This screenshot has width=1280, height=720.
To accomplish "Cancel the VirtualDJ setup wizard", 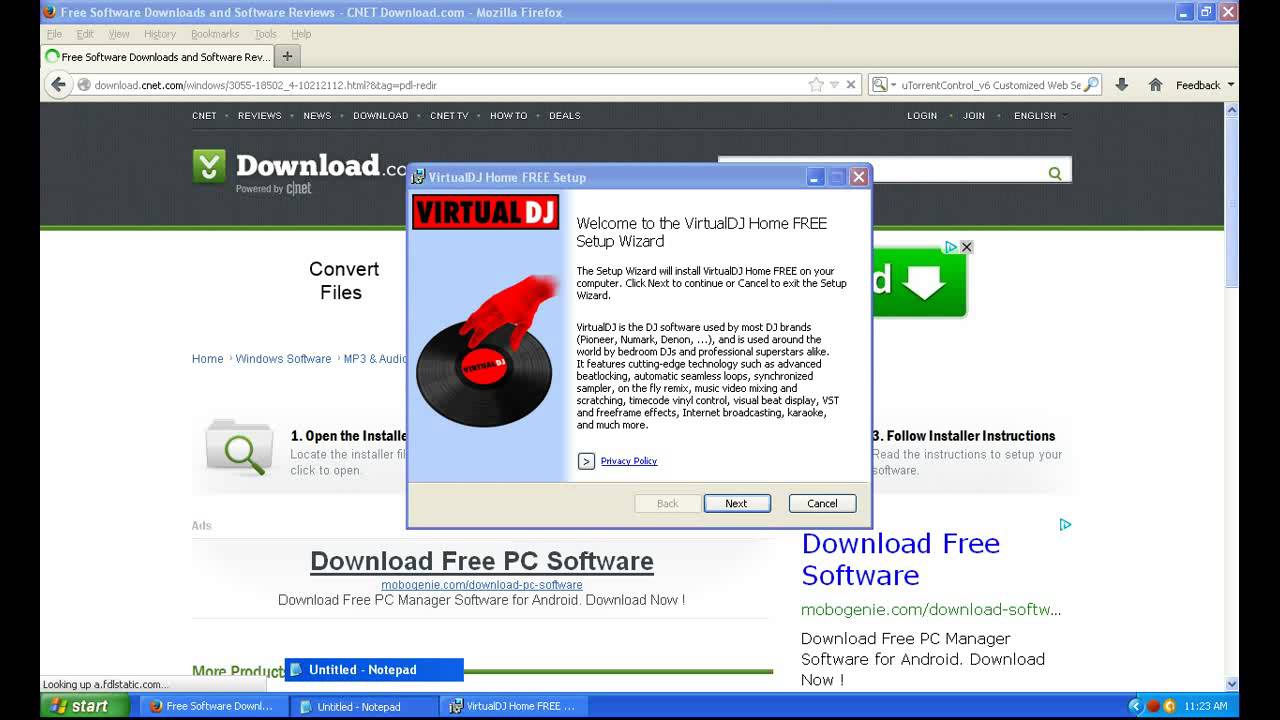I will point(822,503).
